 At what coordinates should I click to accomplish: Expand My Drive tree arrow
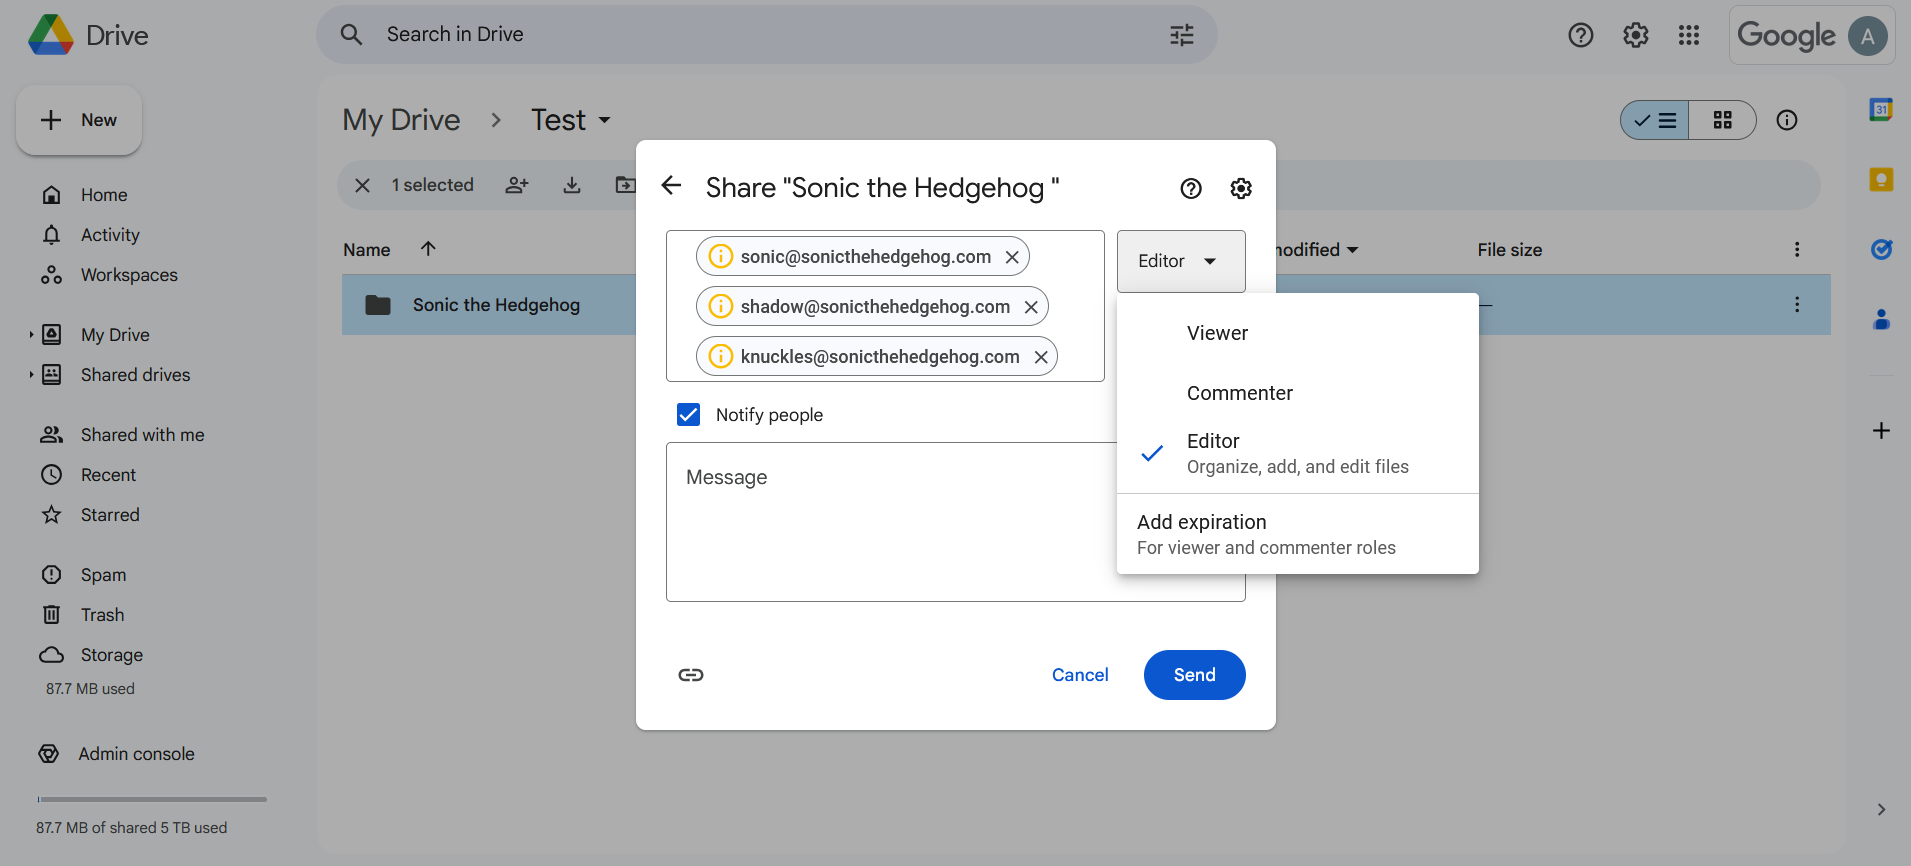(31, 335)
